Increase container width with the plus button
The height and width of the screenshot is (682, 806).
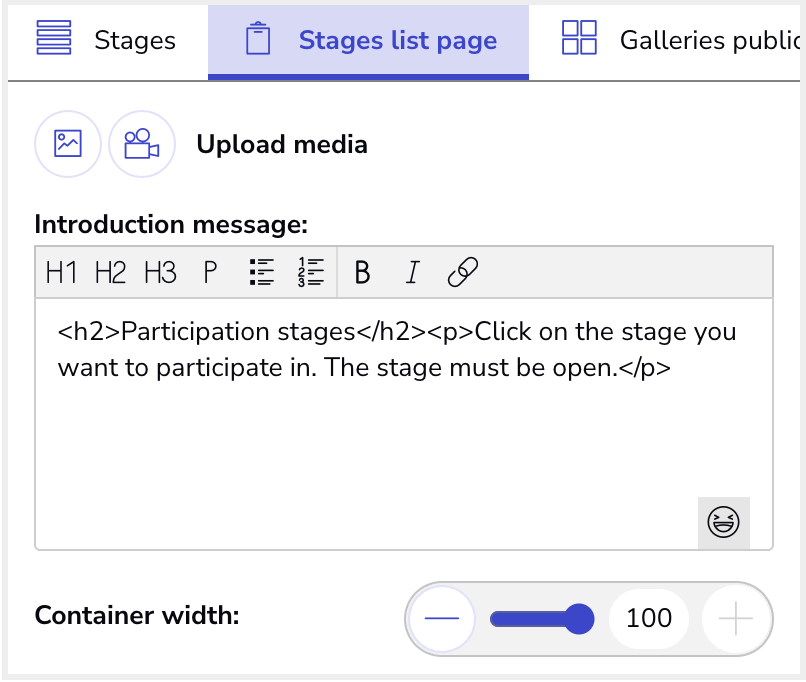[736, 619]
